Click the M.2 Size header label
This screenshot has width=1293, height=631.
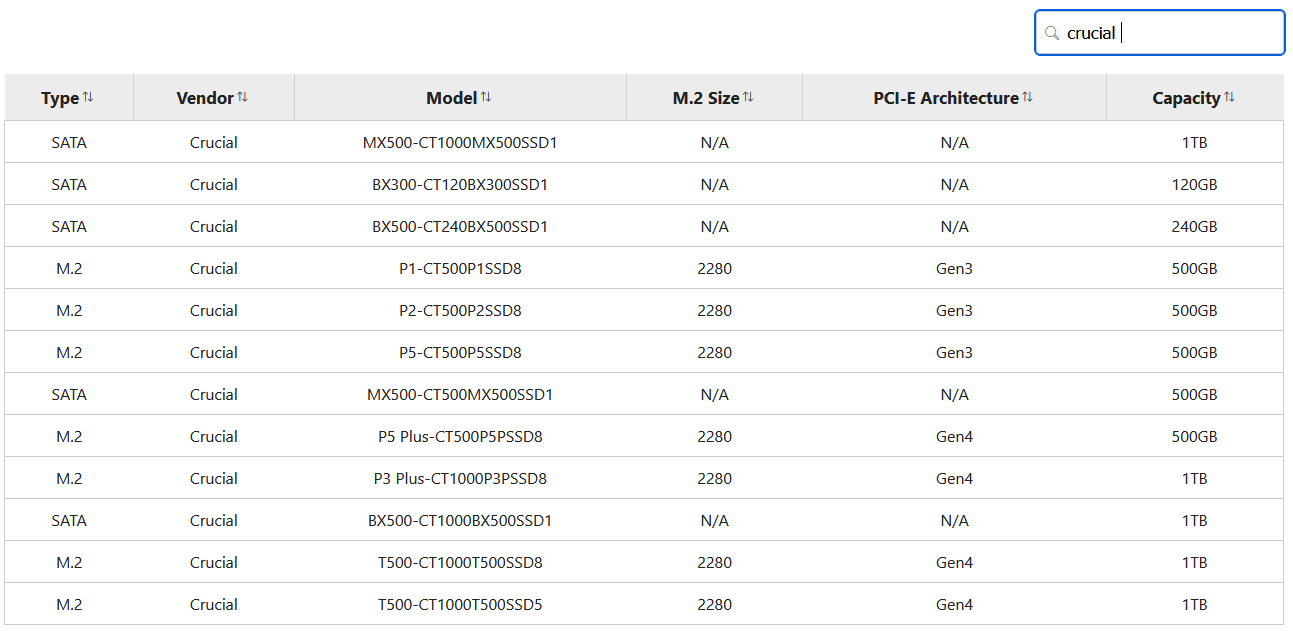(706, 98)
